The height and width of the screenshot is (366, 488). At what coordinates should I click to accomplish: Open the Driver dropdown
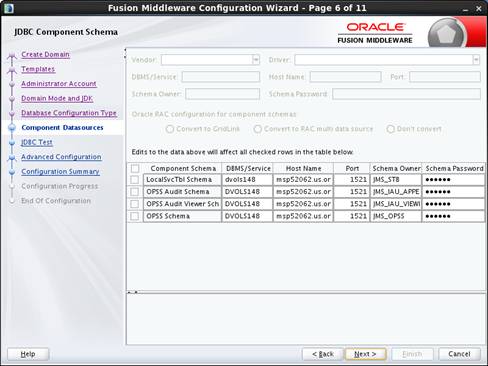pyautogui.click(x=476, y=60)
